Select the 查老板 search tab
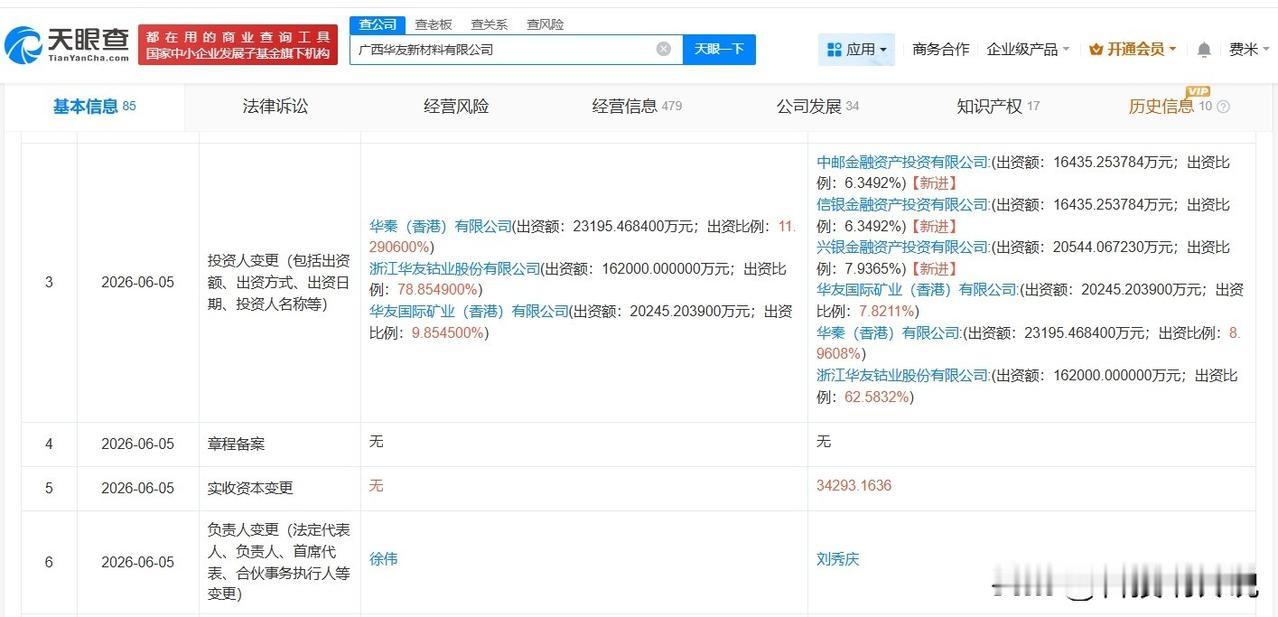The height and width of the screenshot is (617, 1278). point(433,24)
